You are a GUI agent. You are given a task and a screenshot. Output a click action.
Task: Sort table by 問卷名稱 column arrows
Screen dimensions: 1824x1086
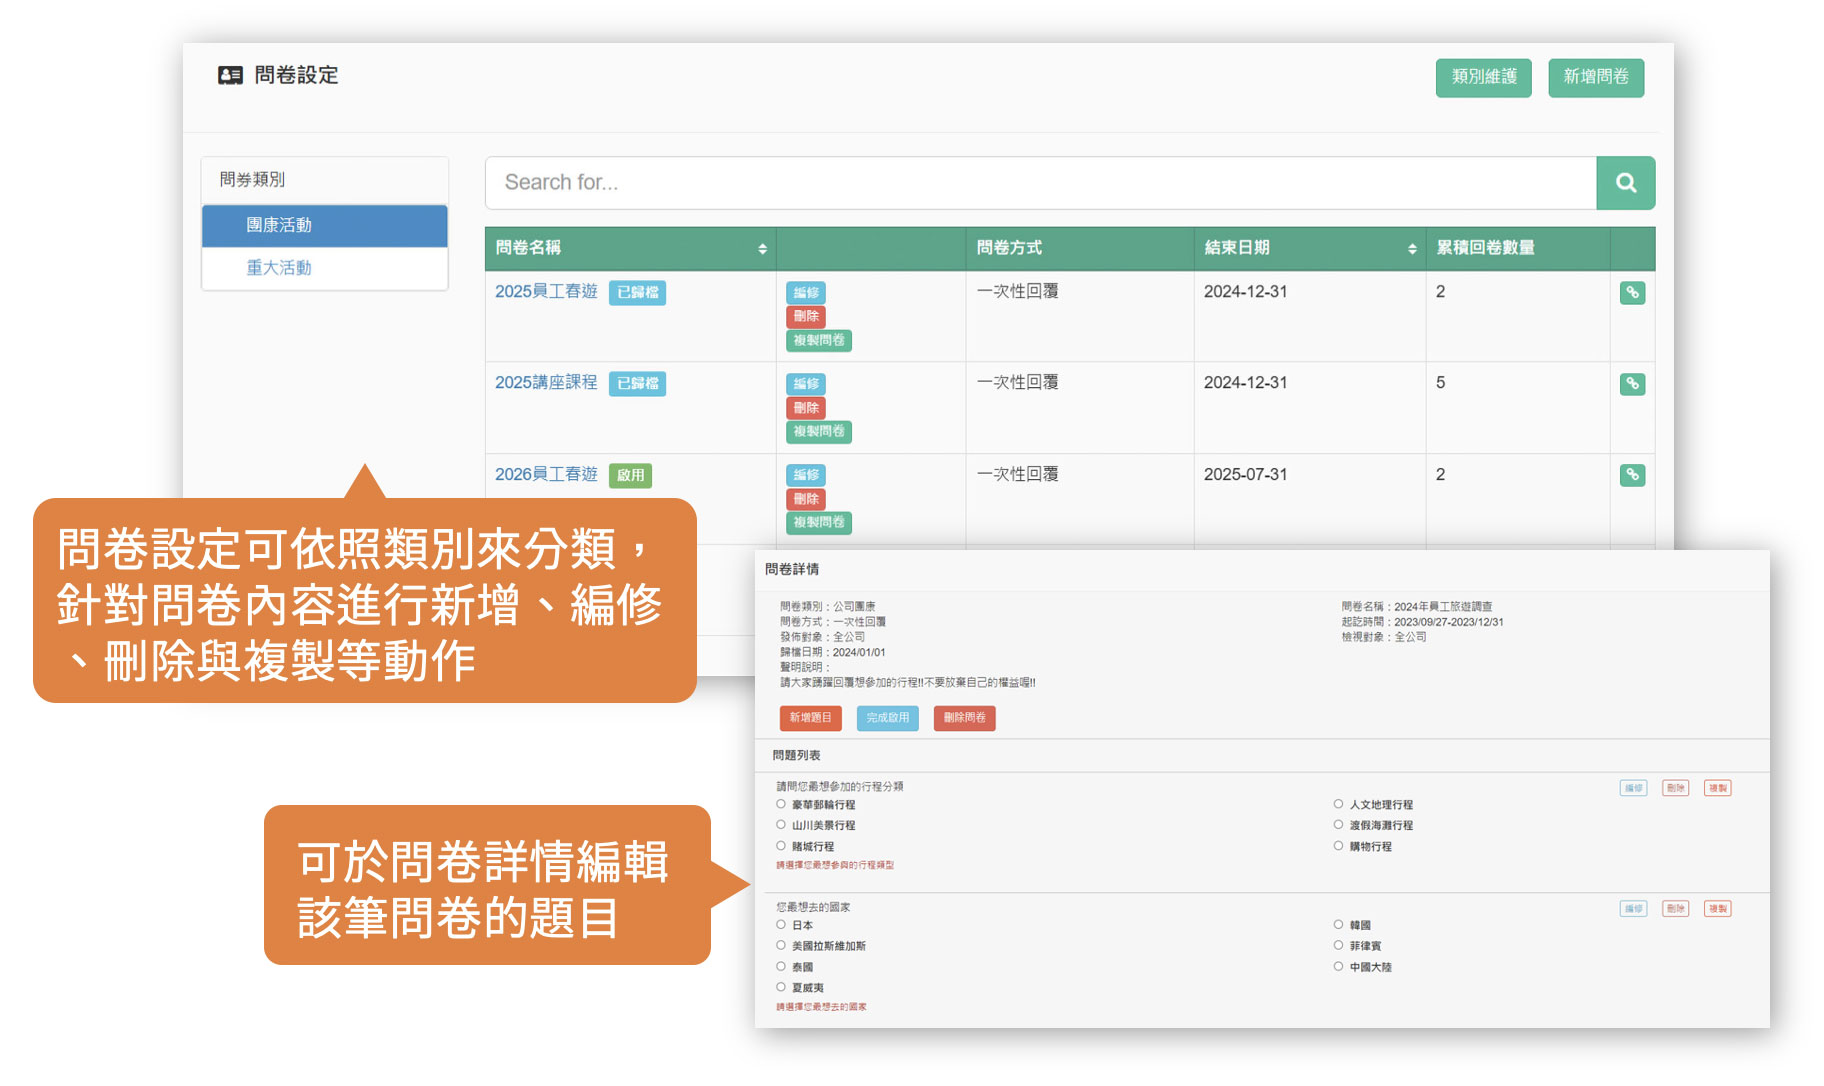click(x=762, y=249)
